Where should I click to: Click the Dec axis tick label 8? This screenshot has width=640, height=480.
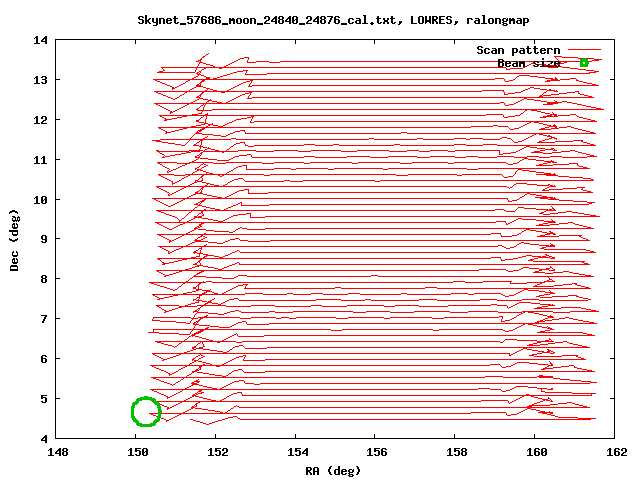(x=44, y=279)
